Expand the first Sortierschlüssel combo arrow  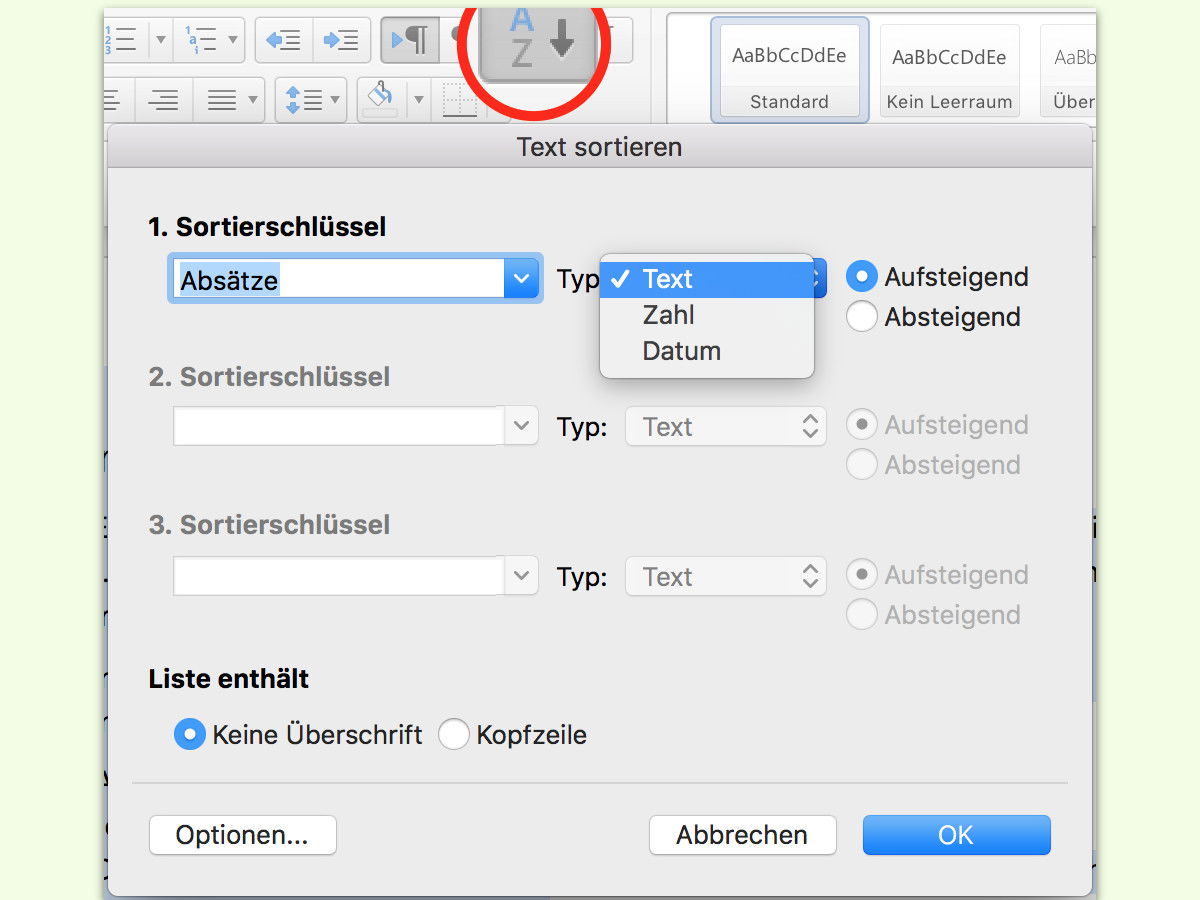point(521,279)
